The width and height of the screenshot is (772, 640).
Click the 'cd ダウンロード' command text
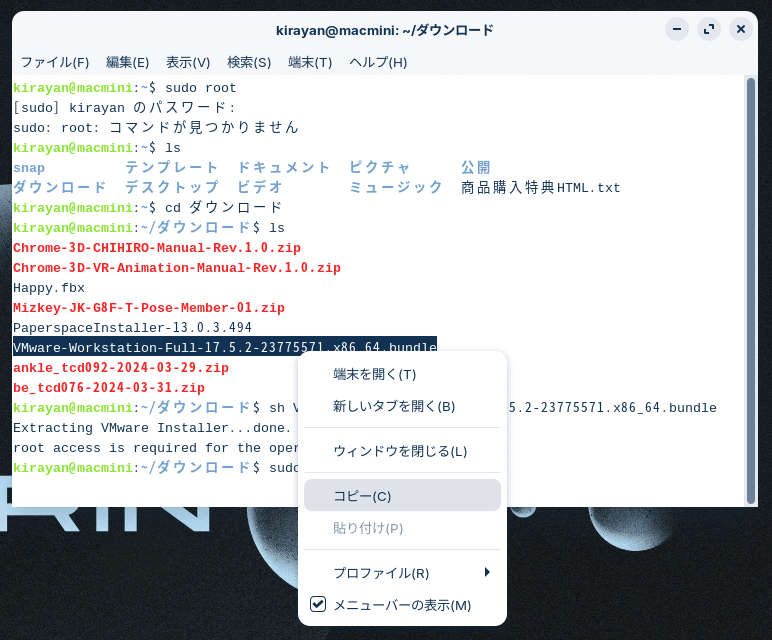(x=223, y=207)
